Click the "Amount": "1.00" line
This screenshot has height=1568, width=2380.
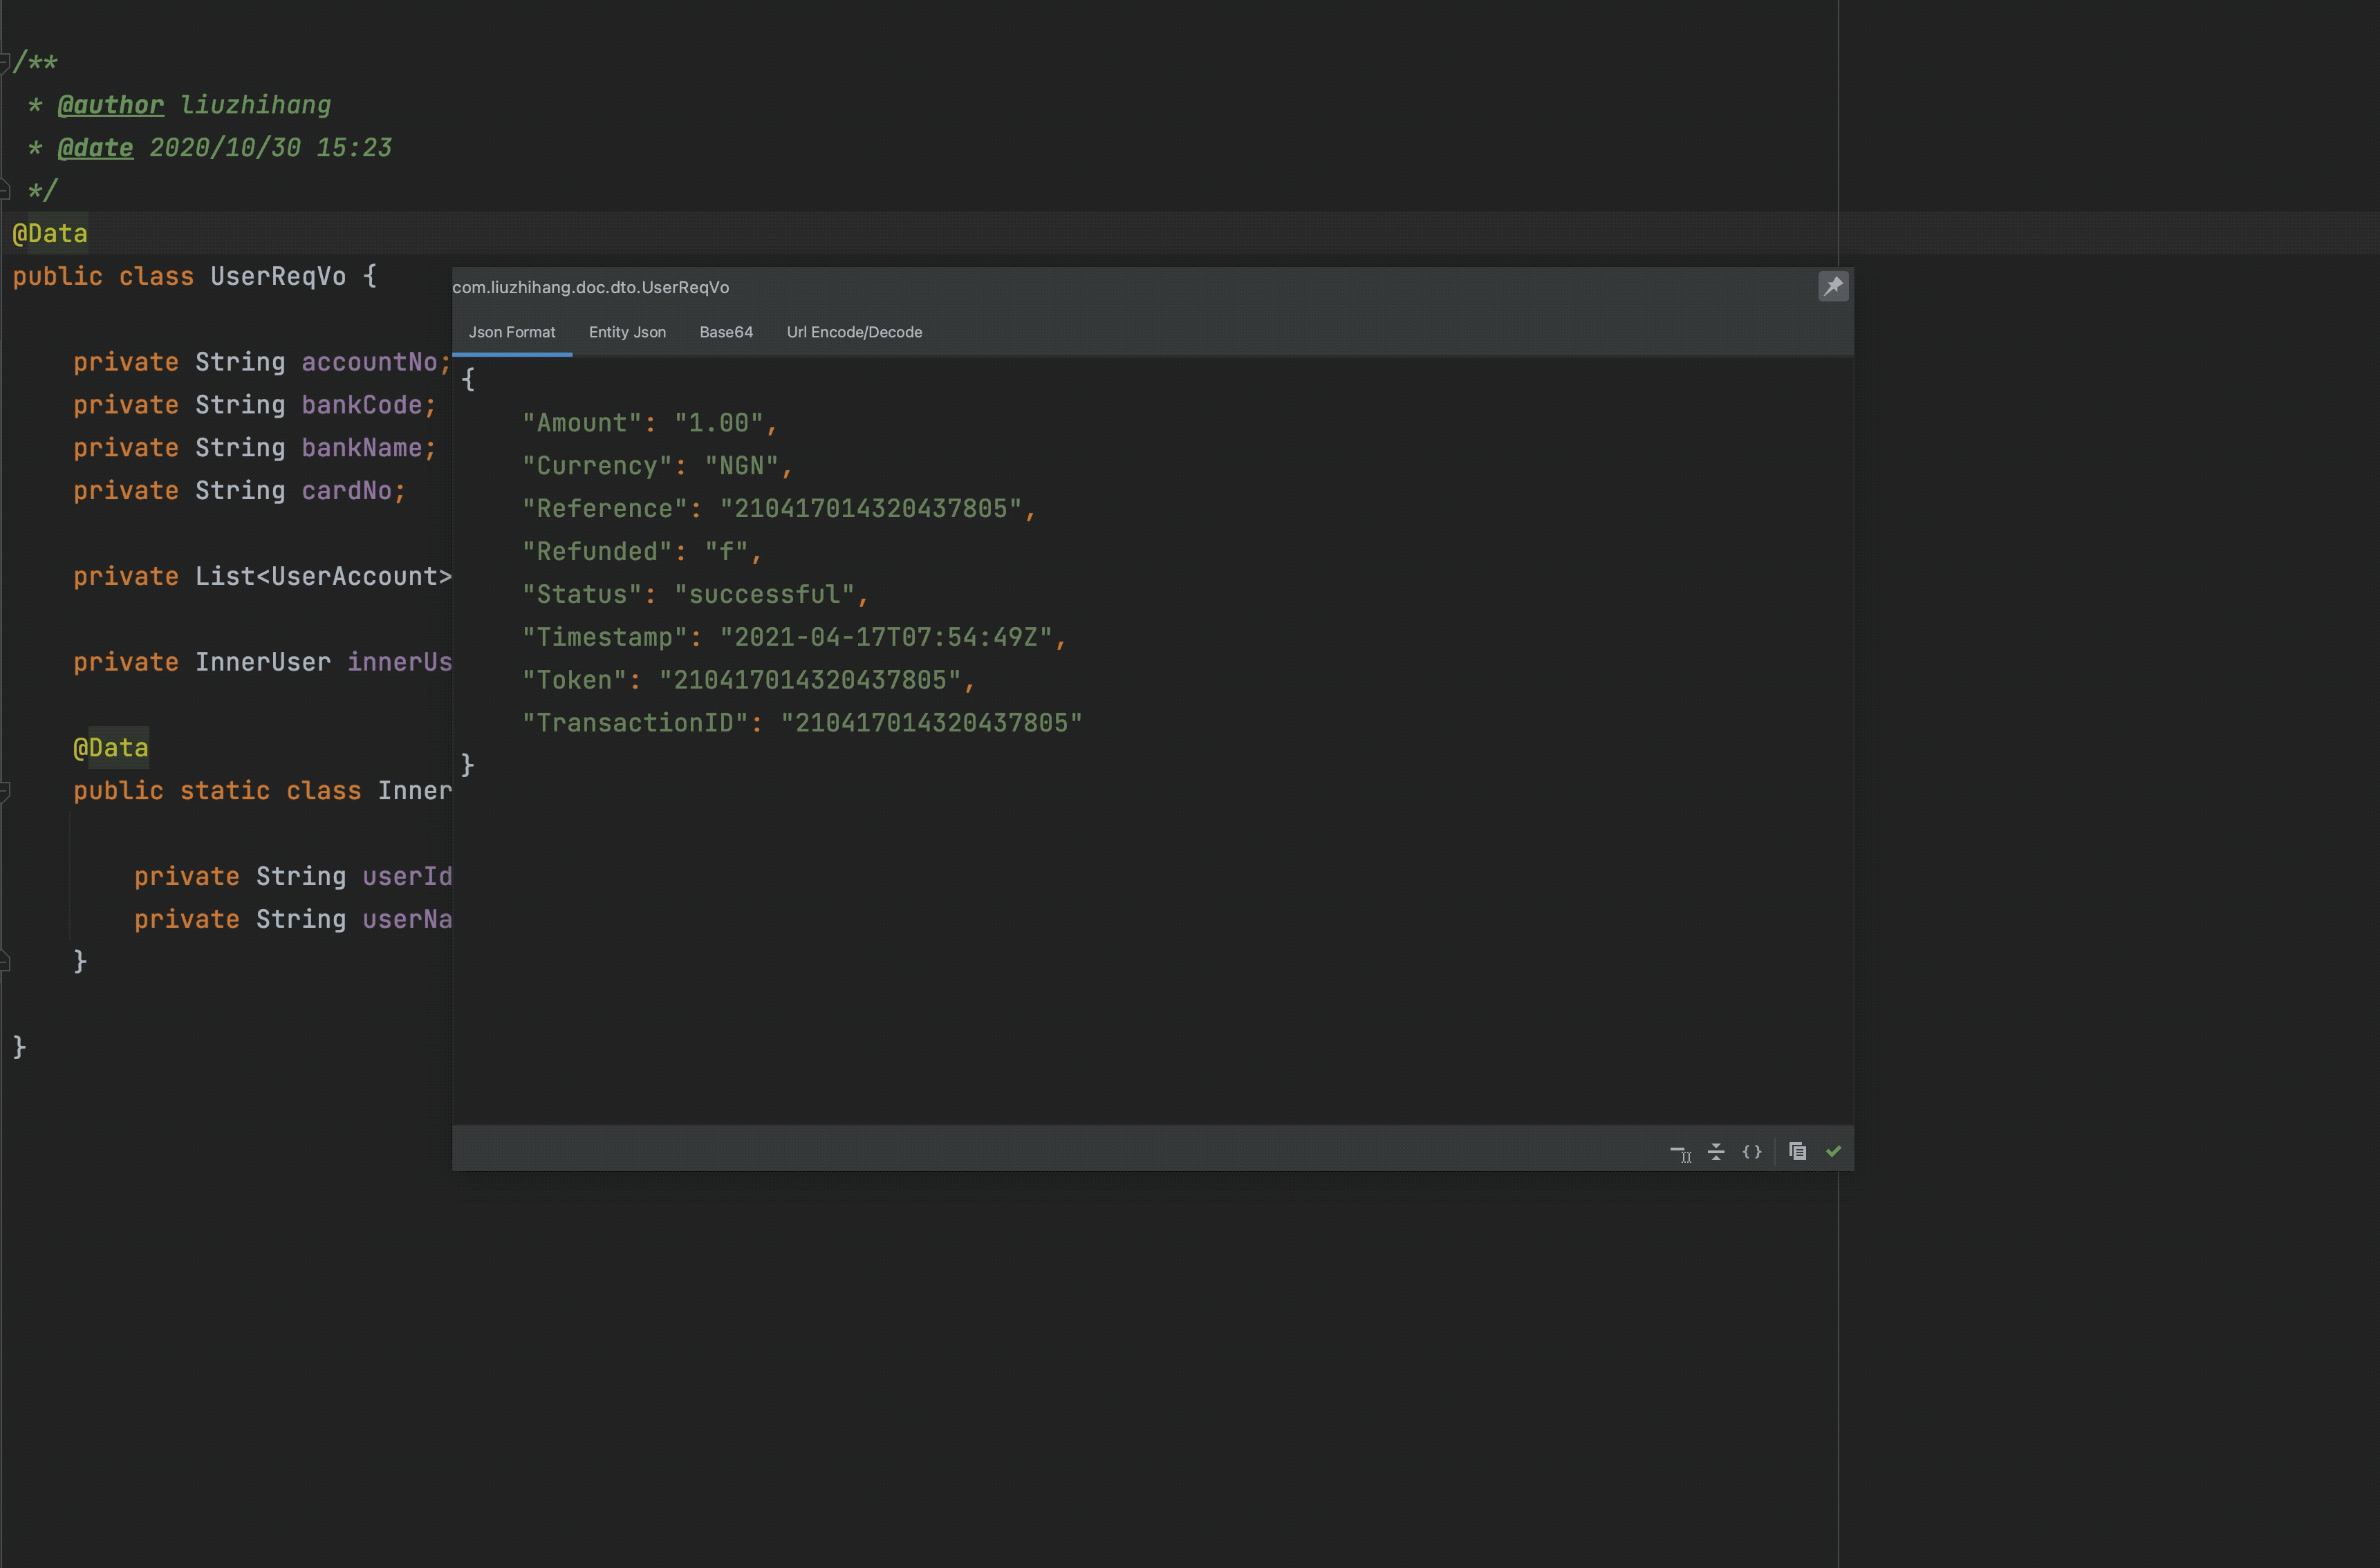650,423
